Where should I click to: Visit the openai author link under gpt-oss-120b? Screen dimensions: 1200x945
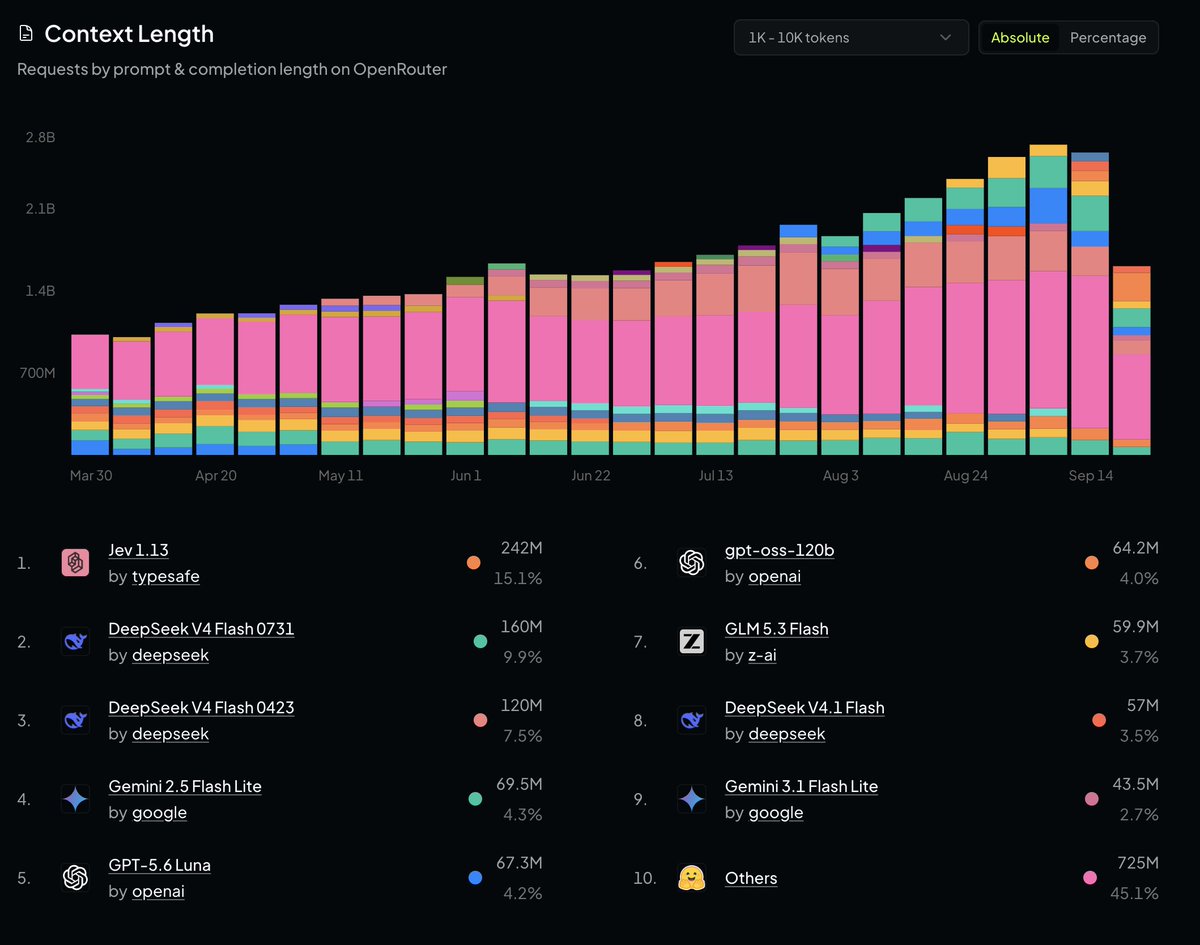click(774, 577)
